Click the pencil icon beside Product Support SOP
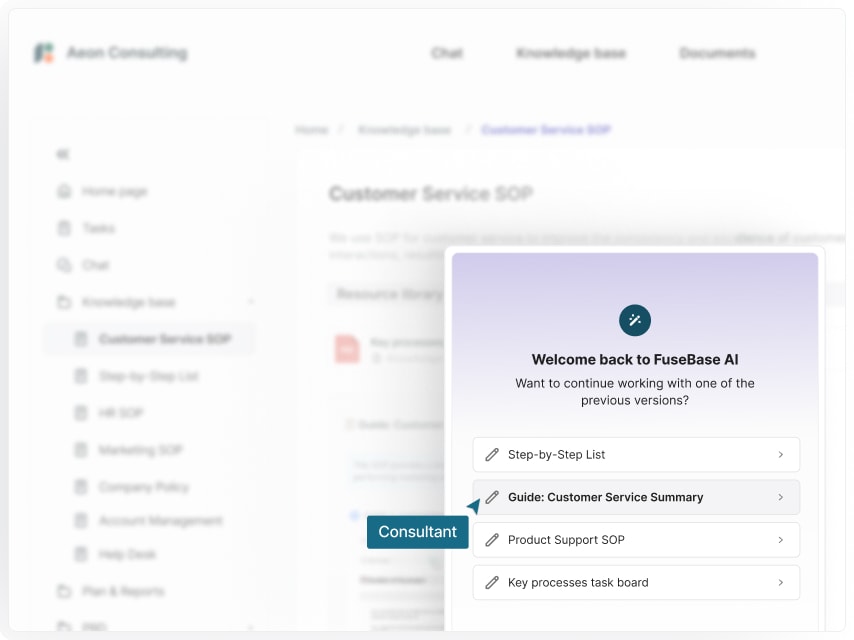854x640 pixels. (492, 540)
